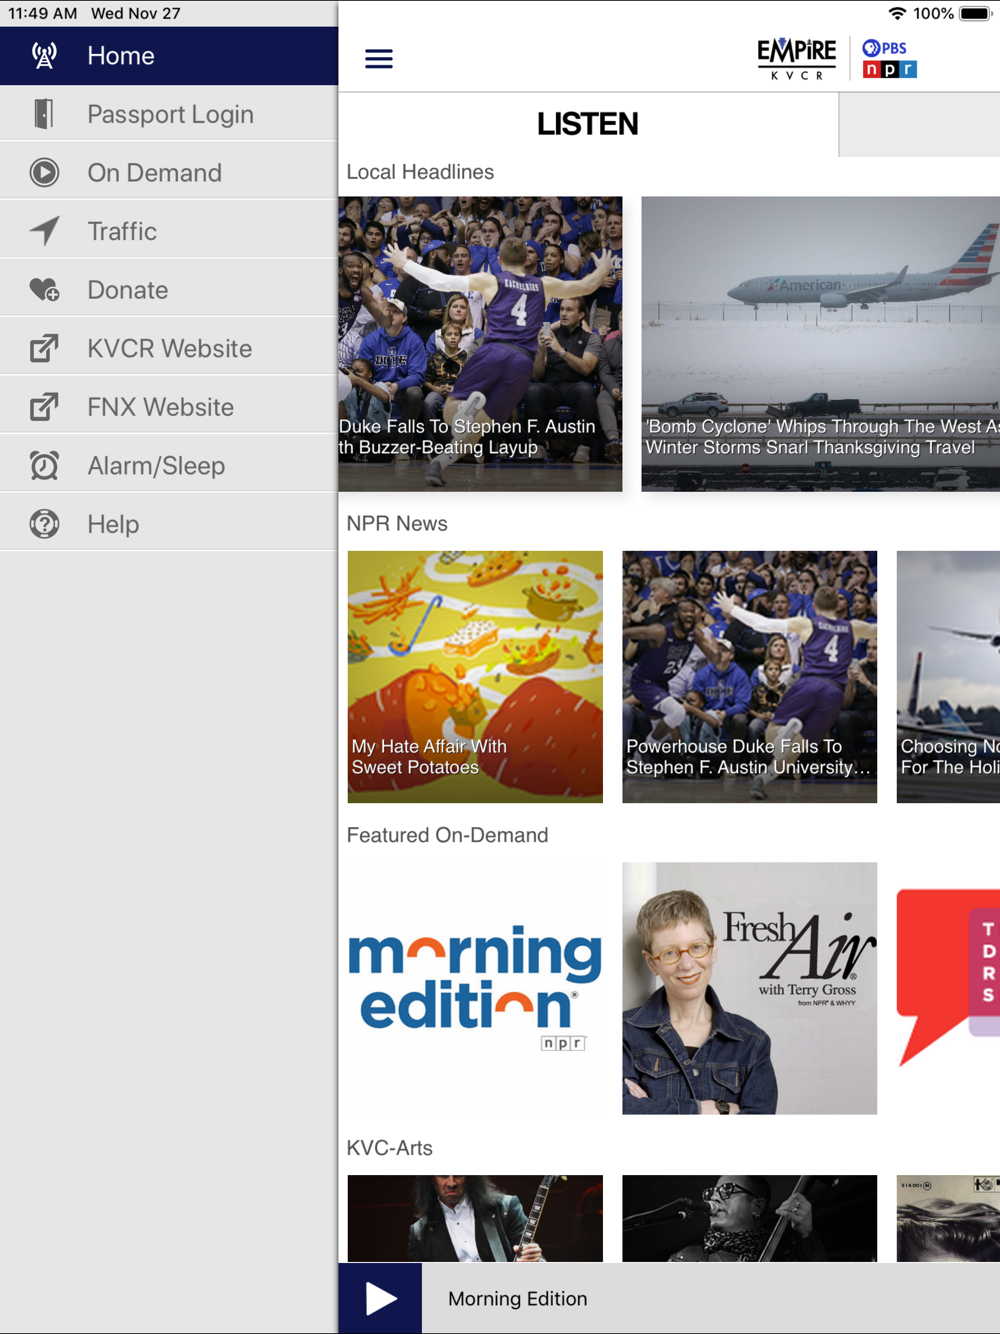Screen dimensions: 1000x1334
Task: Toggle the hamburger side menu button
Action: tap(379, 59)
